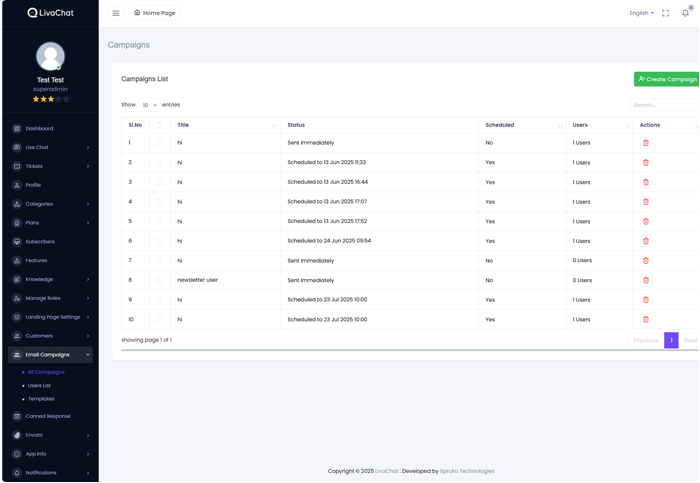Toggle the select-all checkbox in header
700x483 pixels.
[159, 125]
